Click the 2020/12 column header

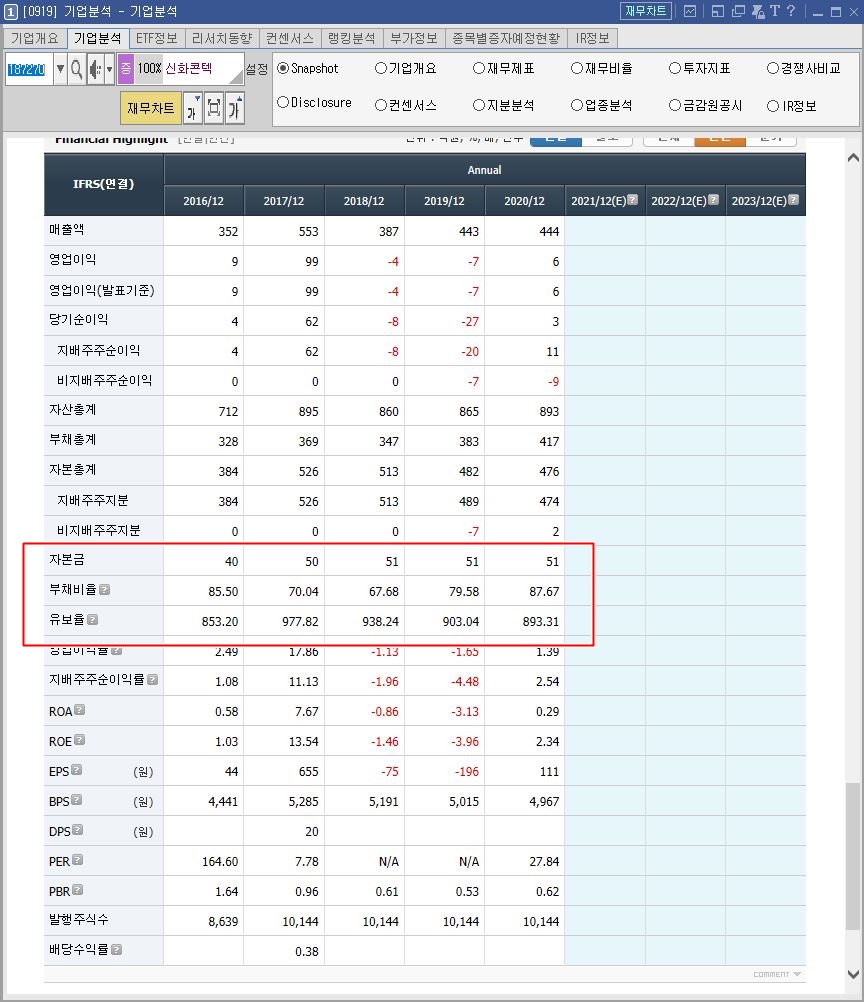[524, 201]
